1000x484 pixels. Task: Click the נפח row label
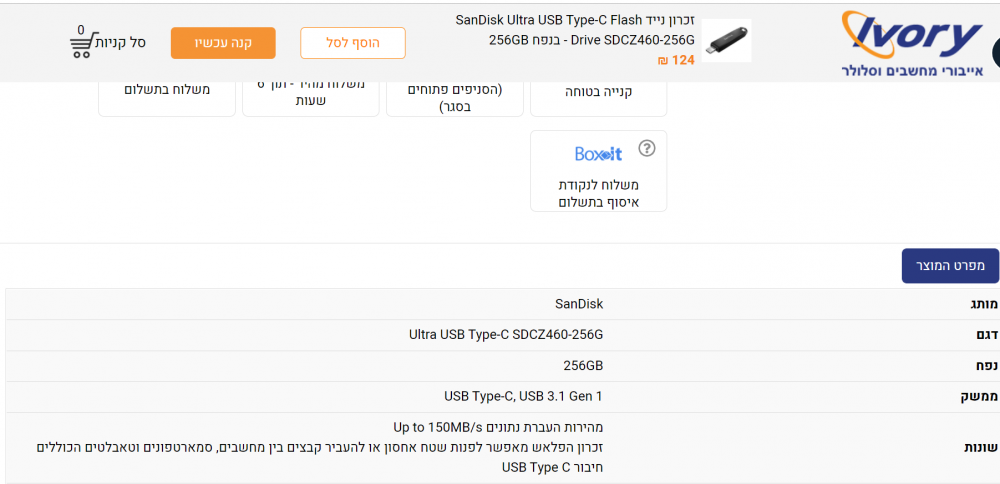point(986,366)
